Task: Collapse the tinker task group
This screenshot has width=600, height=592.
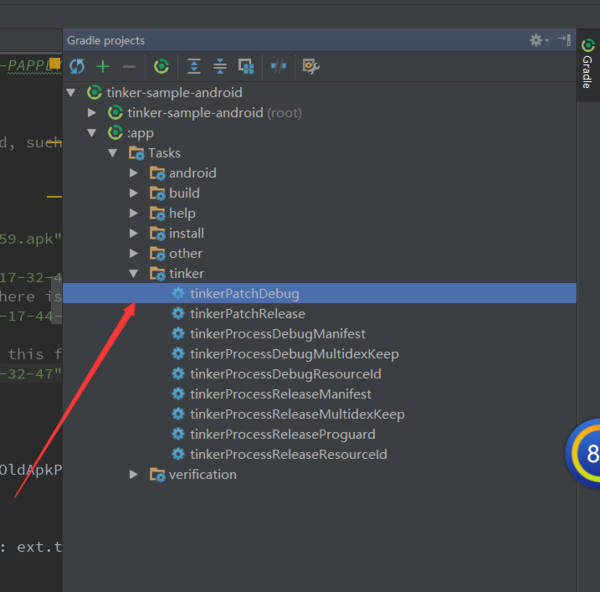Action: pyautogui.click(x=133, y=274)
